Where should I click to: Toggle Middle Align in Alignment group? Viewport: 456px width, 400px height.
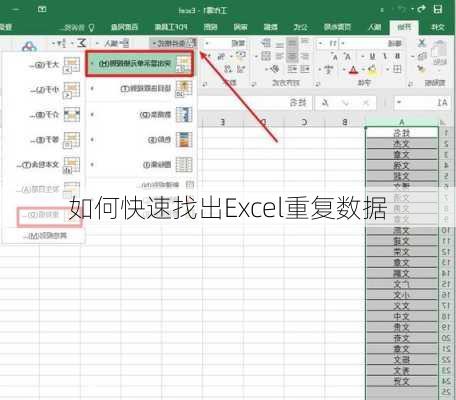point(292,43)
